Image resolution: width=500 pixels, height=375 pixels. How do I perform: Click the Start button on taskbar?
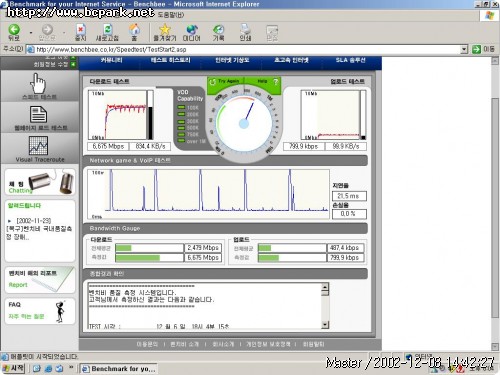coord(13,368)
